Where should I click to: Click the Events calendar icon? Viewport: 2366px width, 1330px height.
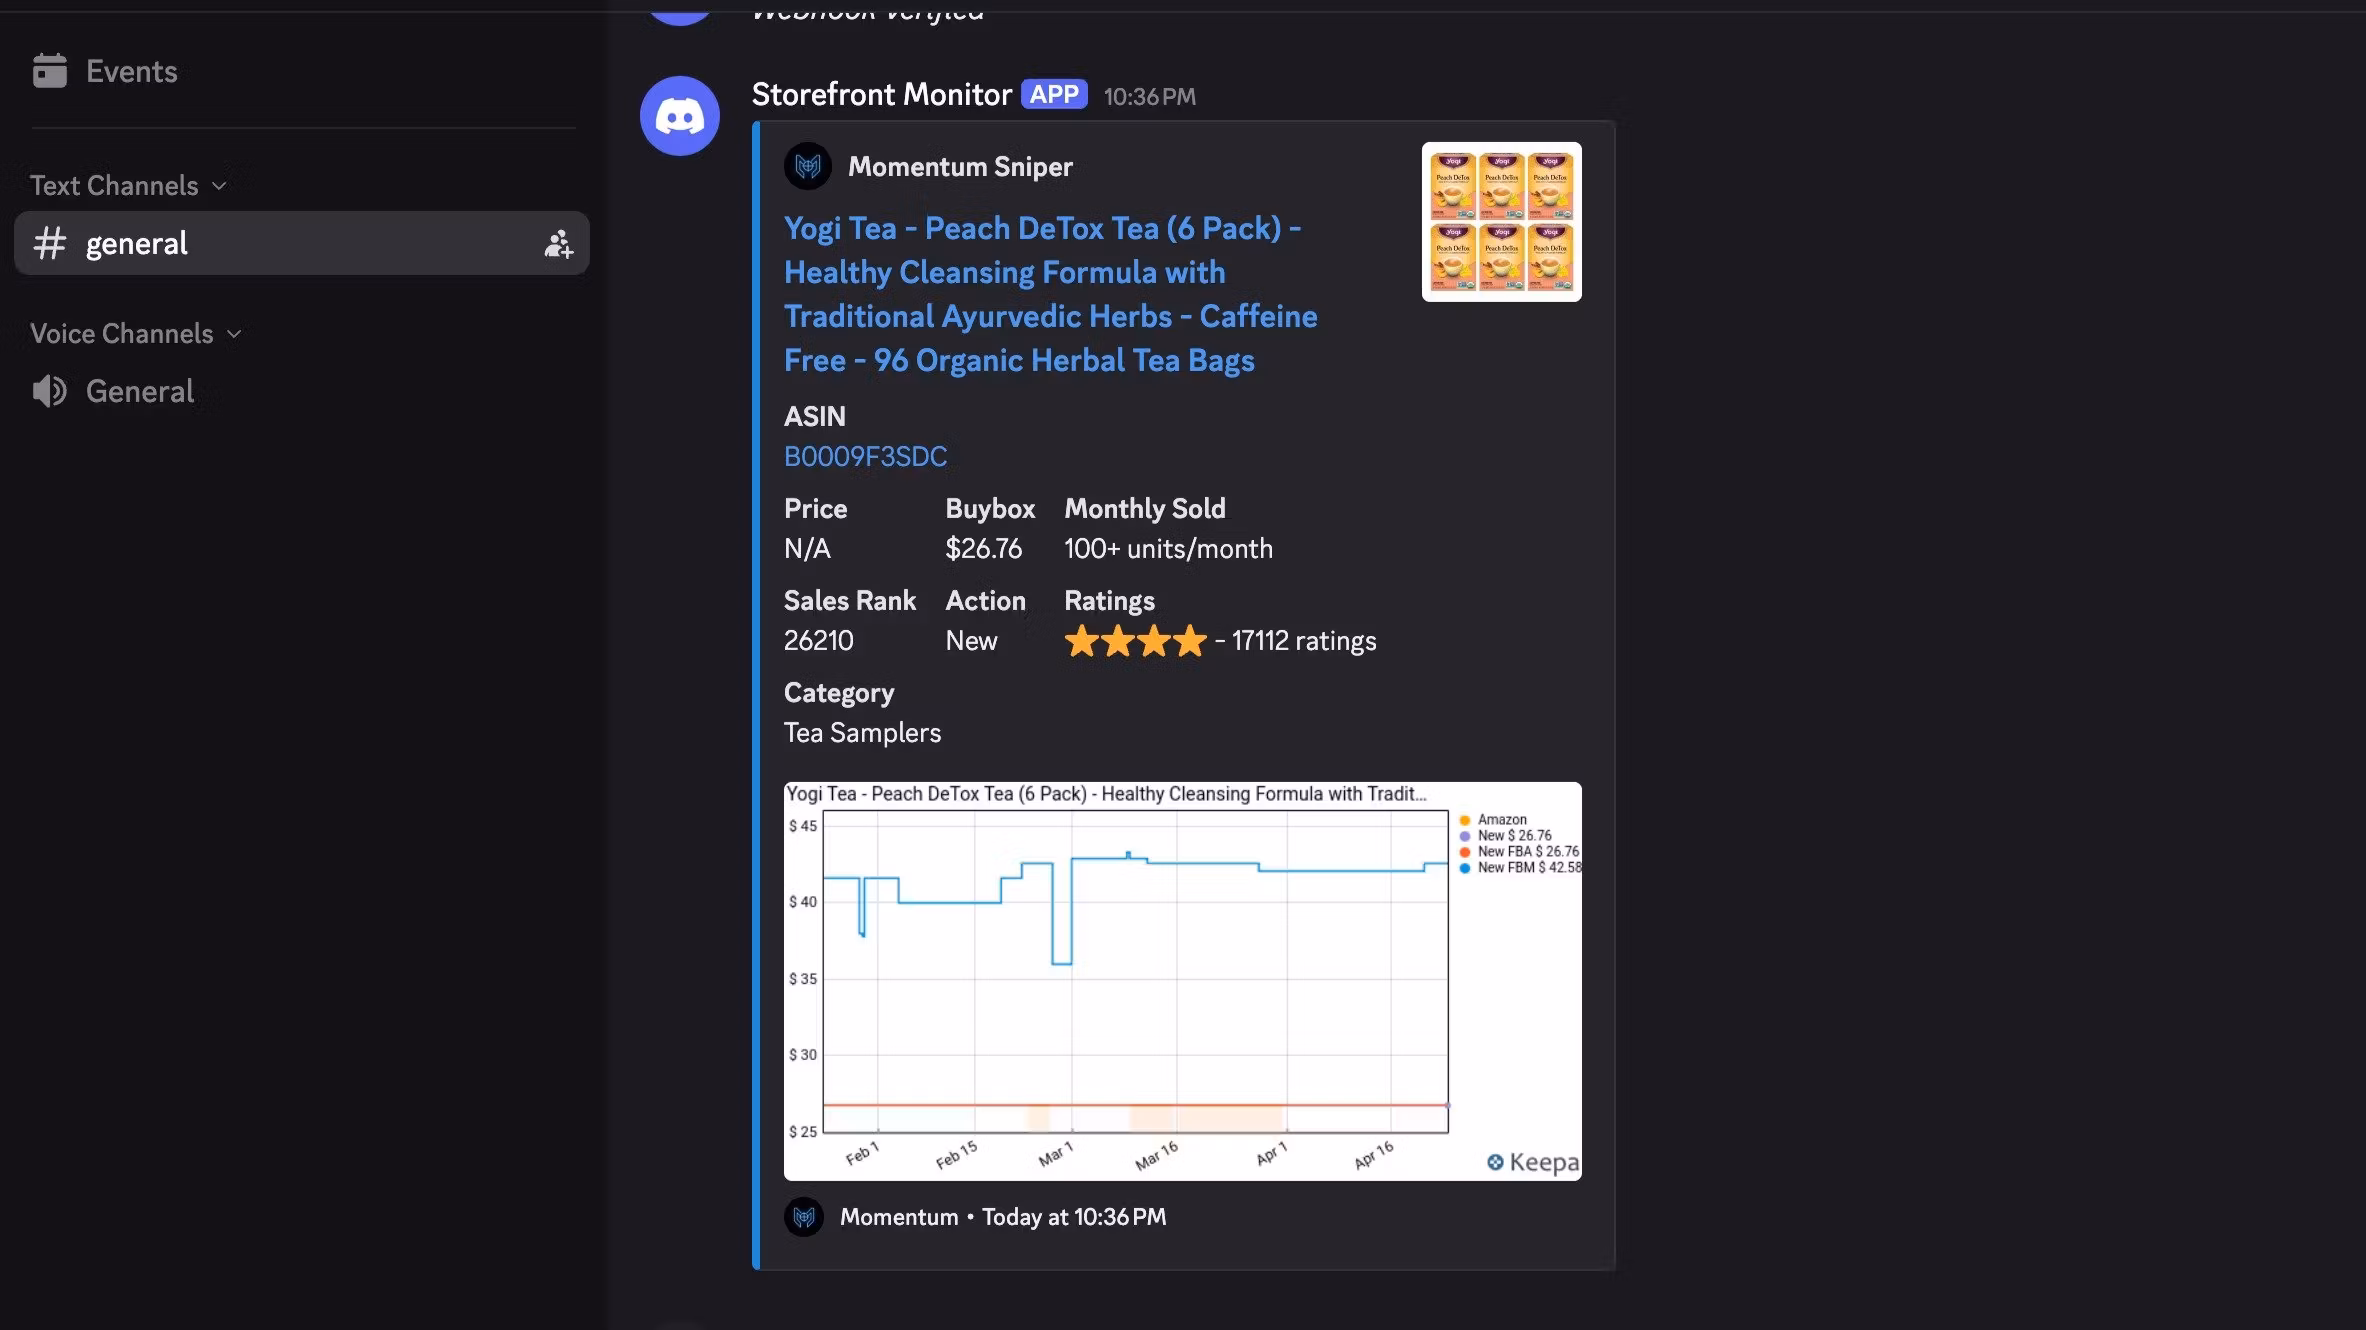pyautogui.click(x=49, y=71)
